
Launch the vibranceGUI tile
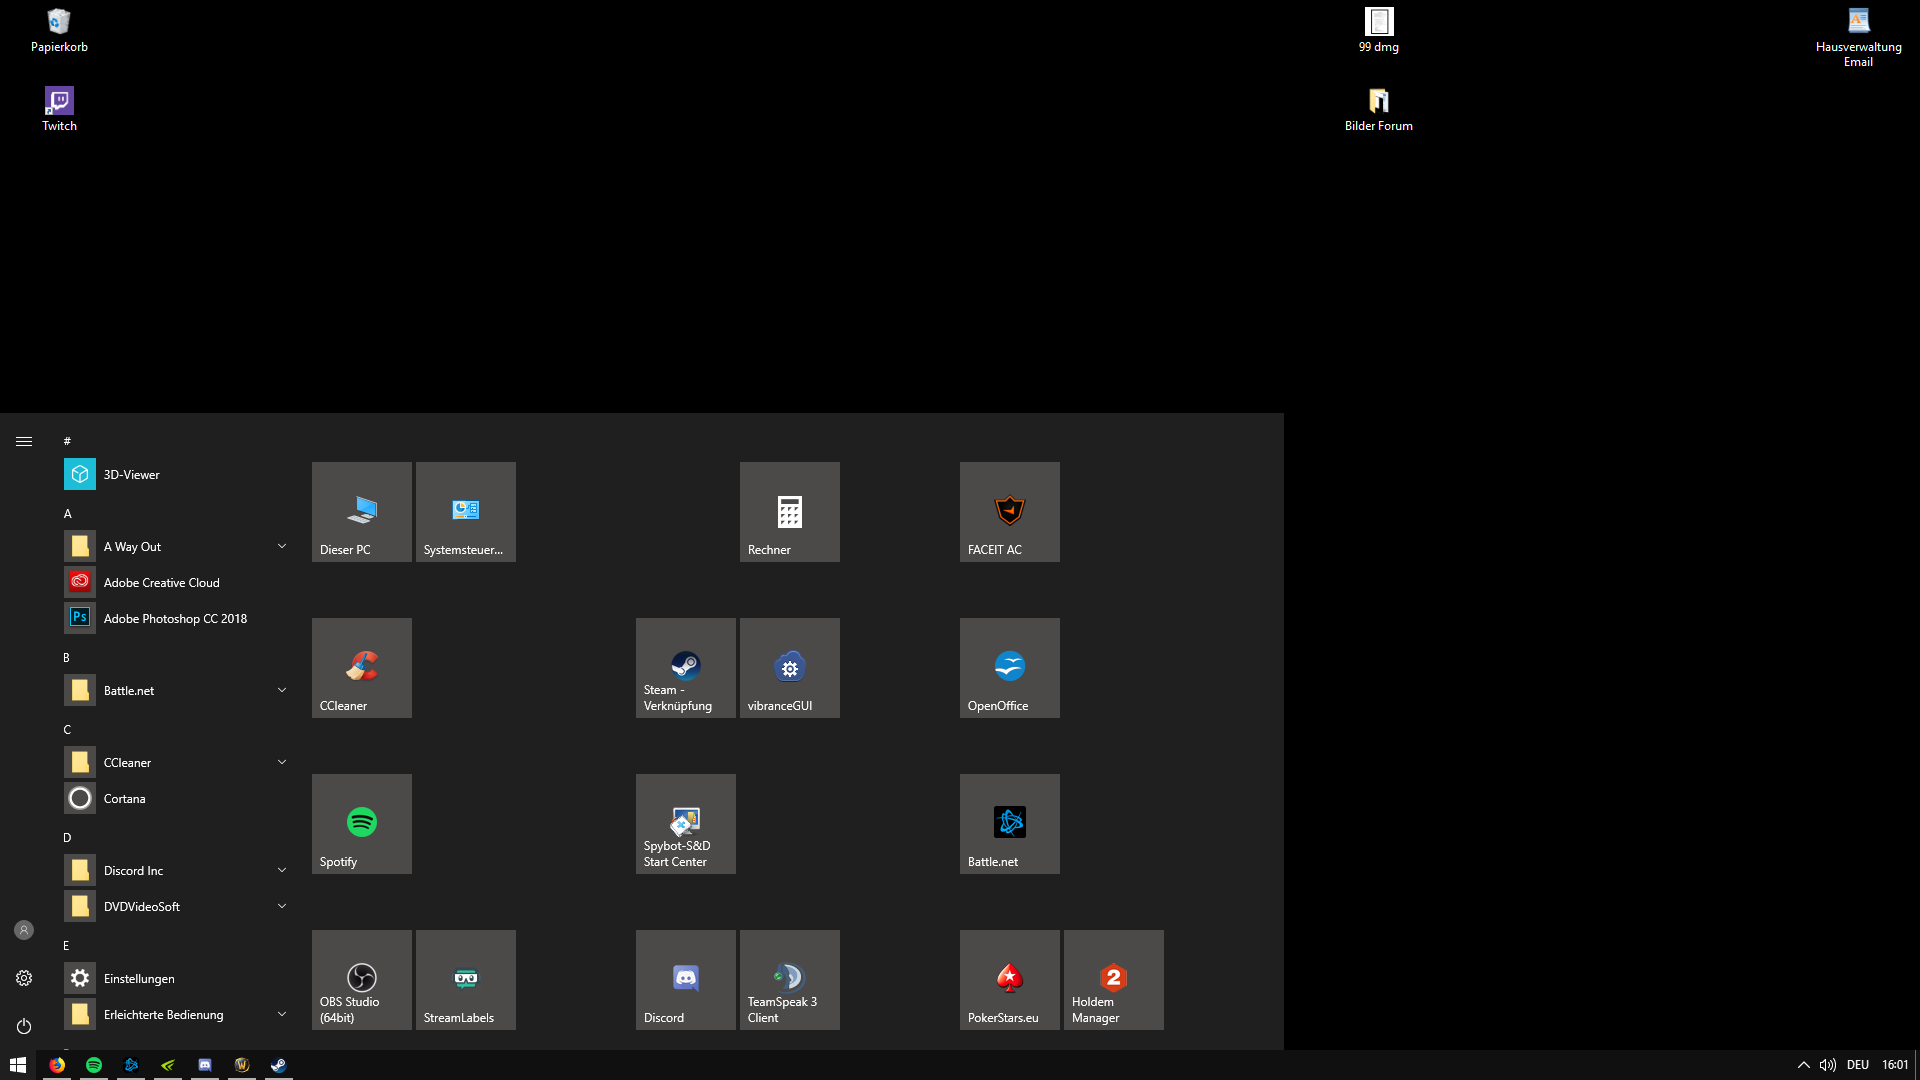[x=790, y=668]
